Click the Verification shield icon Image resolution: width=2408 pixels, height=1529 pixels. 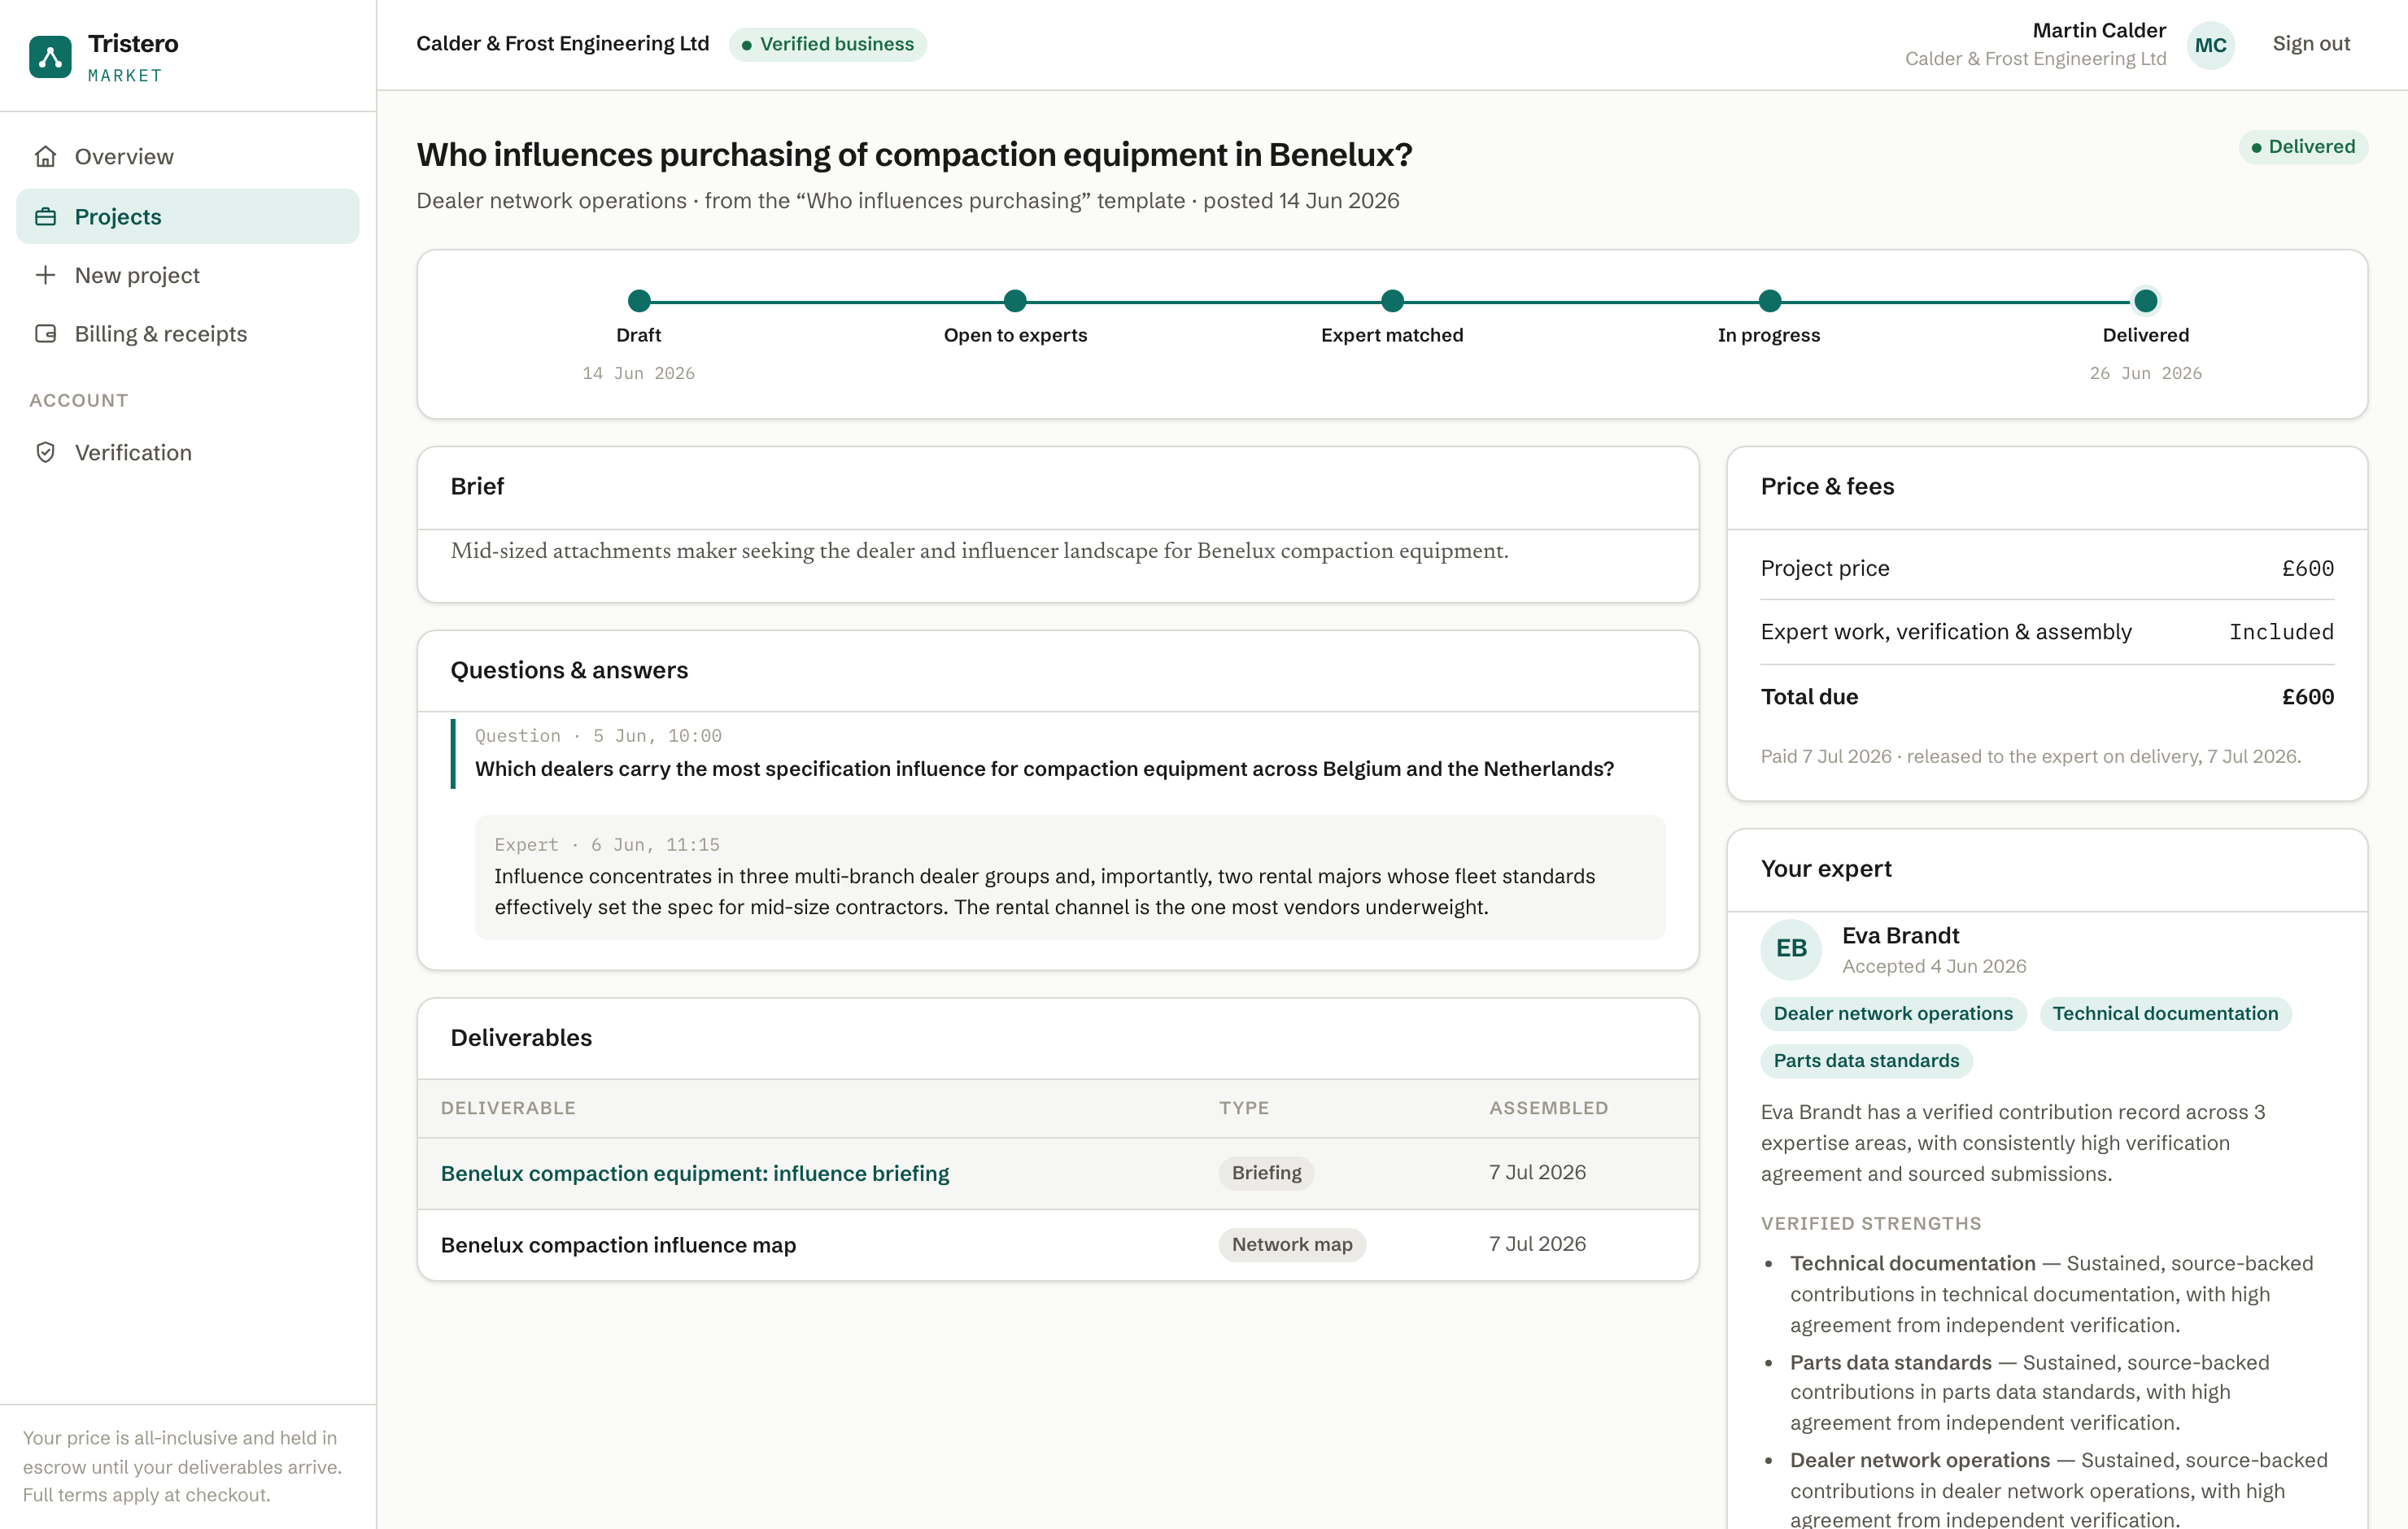[x=45, y=453]
